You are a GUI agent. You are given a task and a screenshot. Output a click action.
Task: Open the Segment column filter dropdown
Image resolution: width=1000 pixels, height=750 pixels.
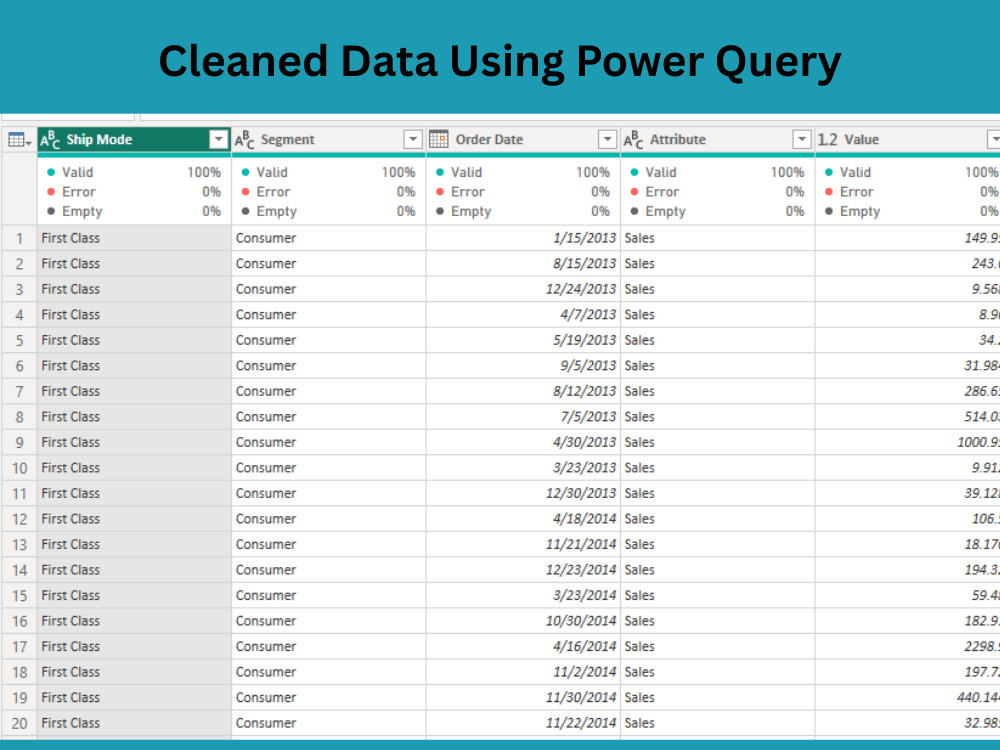413,139
